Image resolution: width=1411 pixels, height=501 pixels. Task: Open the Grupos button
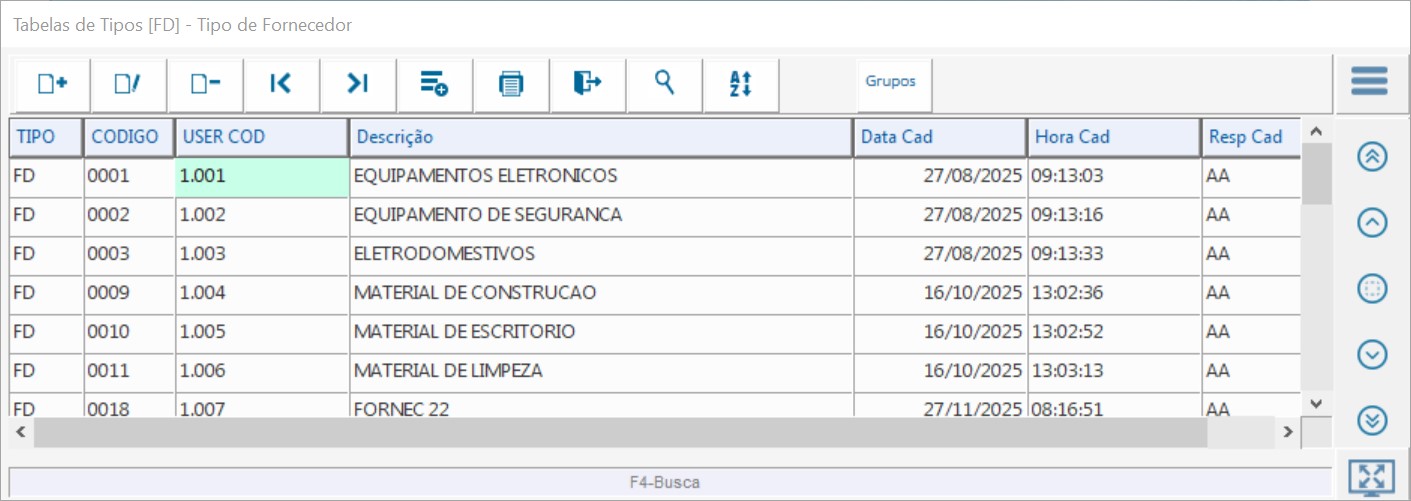click(x=891, y=82)
